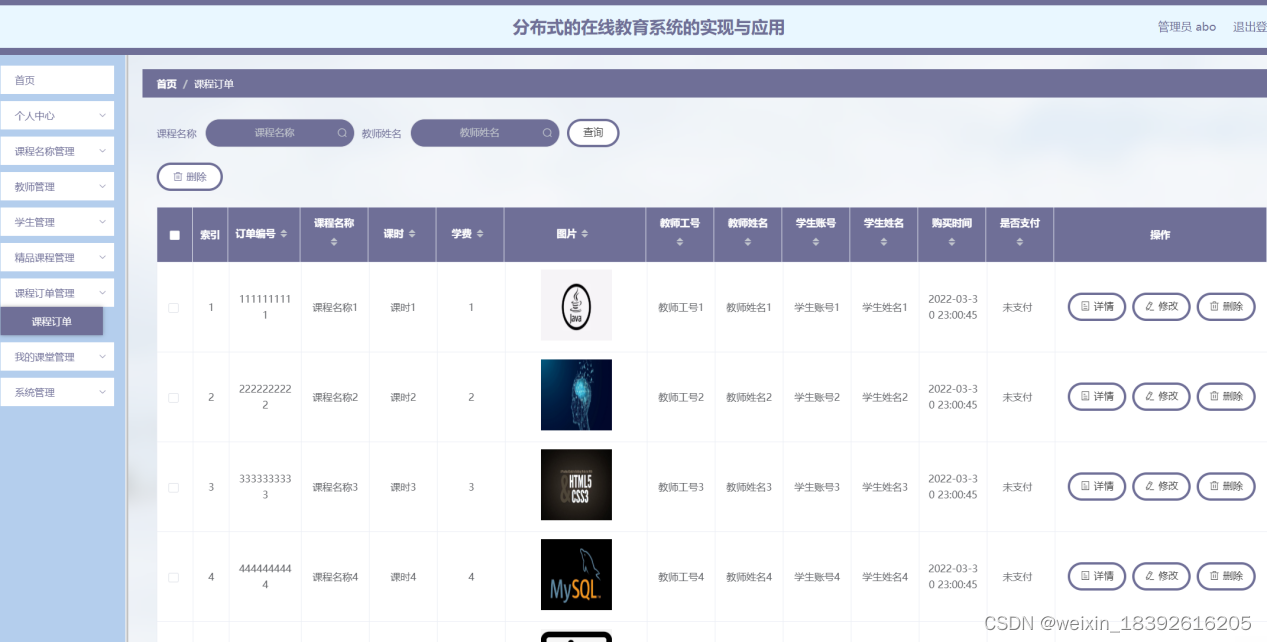This screenshot has height=642, width=1267.
Task: Sort by 教师姓名 column arrows
Action: [x=748, y=243]
